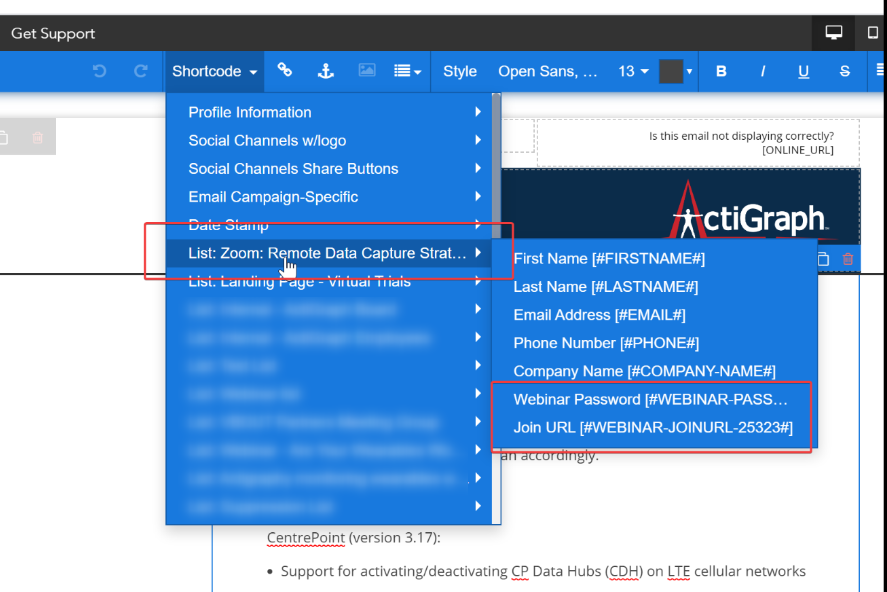Click the CentrePoint (version 3.17) text
Viewport: 887px width, 592px height.
[x=354, y=538]
